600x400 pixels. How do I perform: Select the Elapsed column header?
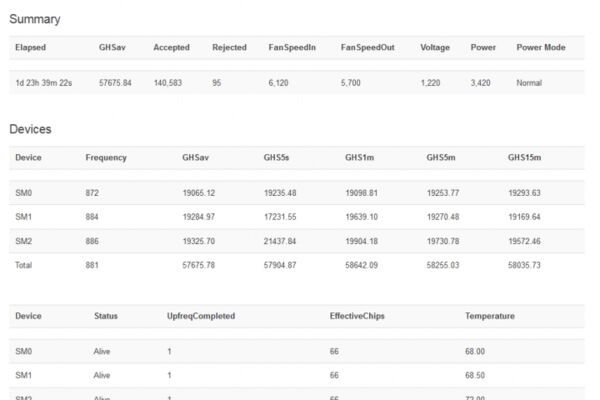[x=31, y=47]
